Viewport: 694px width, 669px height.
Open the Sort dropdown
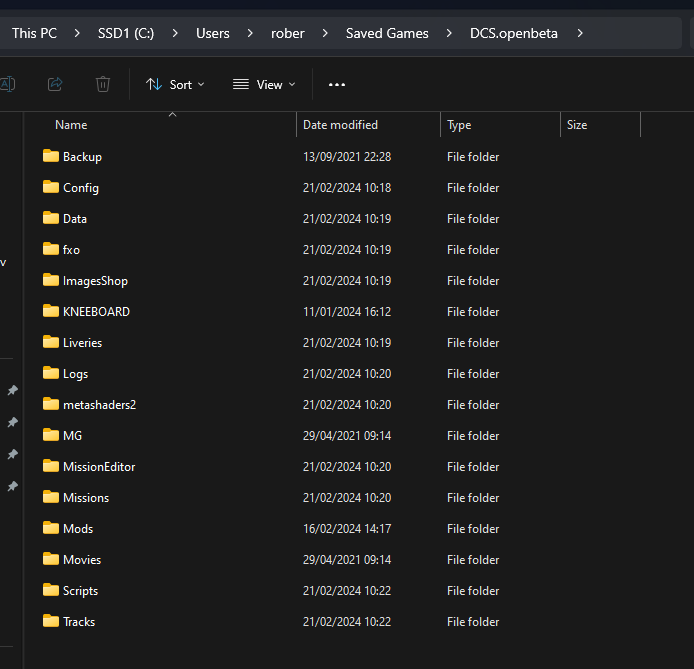tap(175, 85)
